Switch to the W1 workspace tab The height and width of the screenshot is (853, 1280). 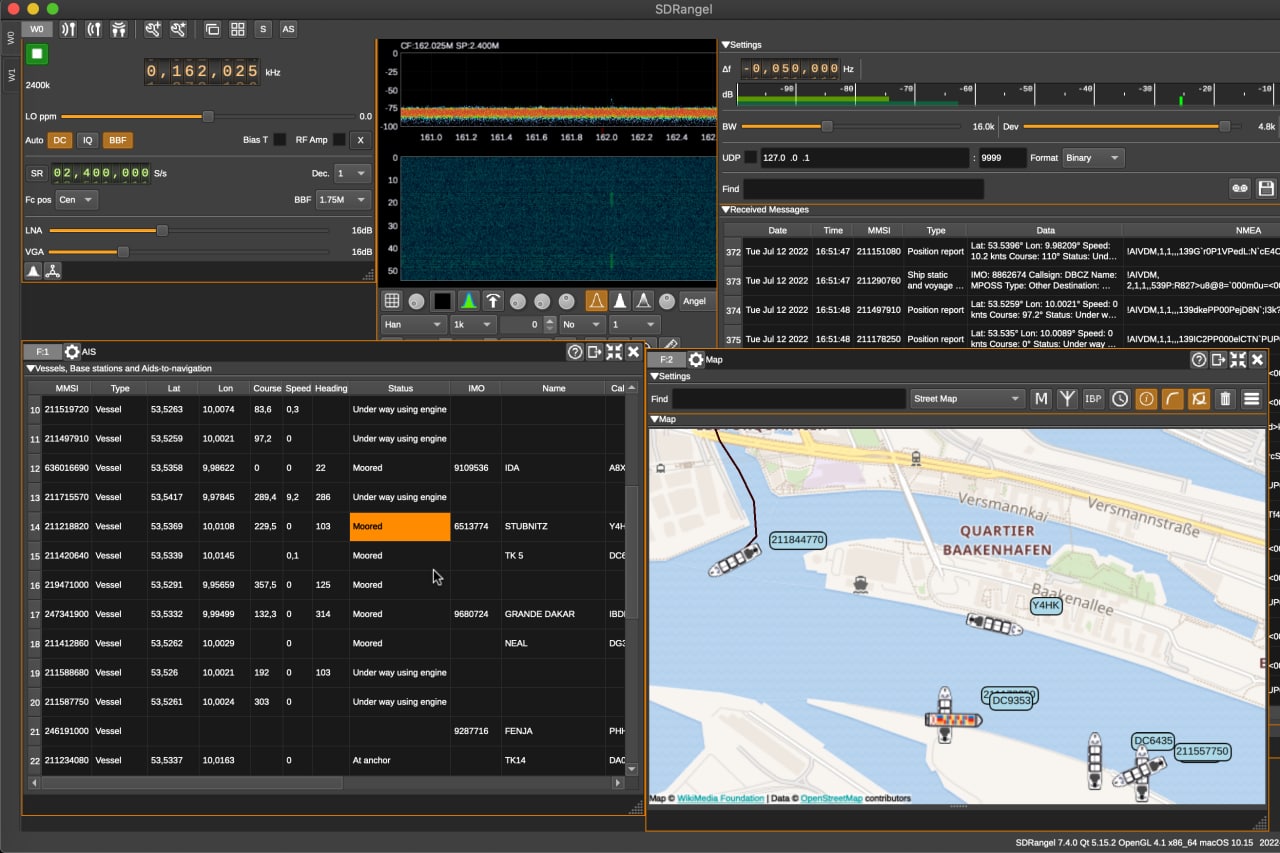tap(11, 75)
